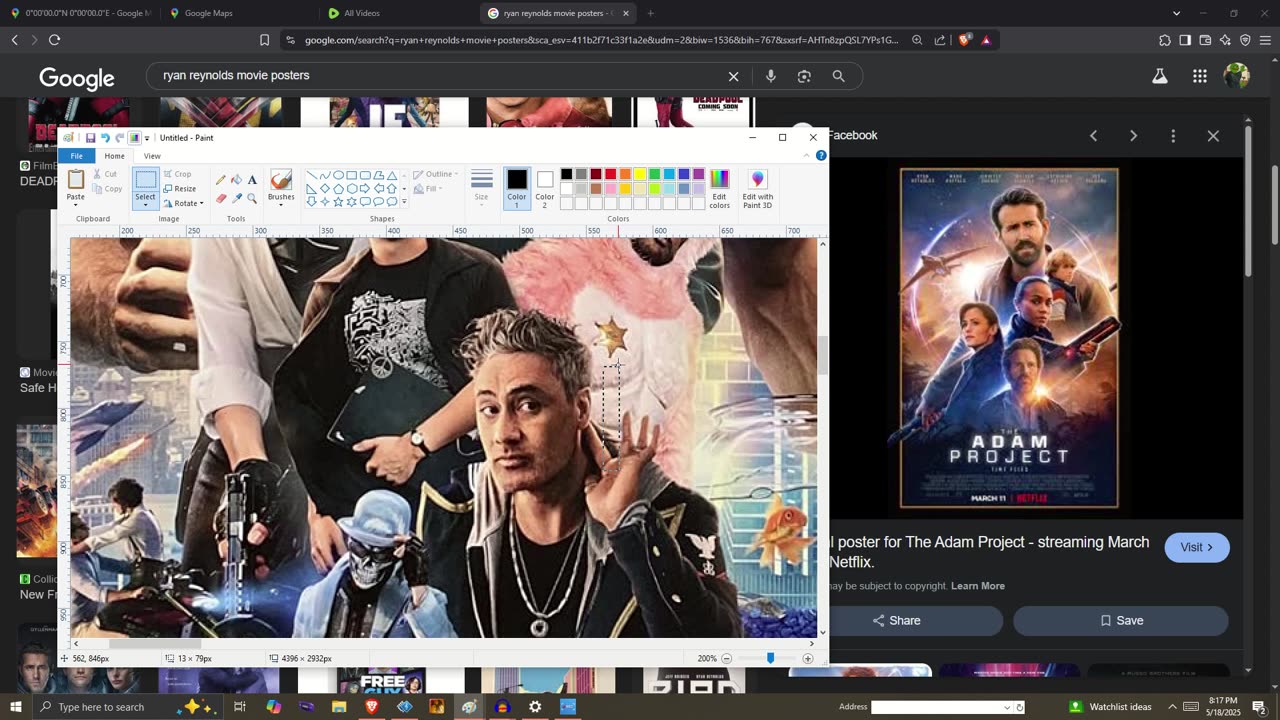Choose the Five-point star shape
Image resolution: width=1280 pixels, height=720 pixels.
[x=338, y=201]
